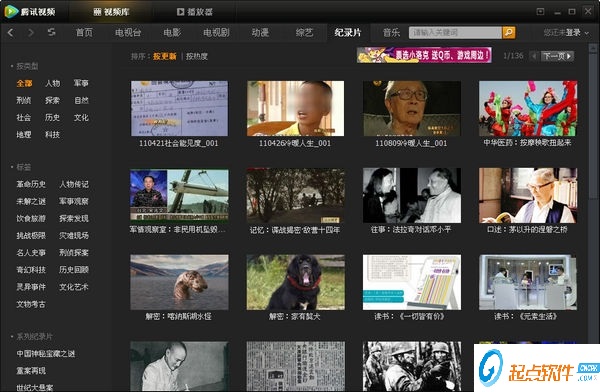Click the Tencent Video logo icon

click(x=11, y=11)
